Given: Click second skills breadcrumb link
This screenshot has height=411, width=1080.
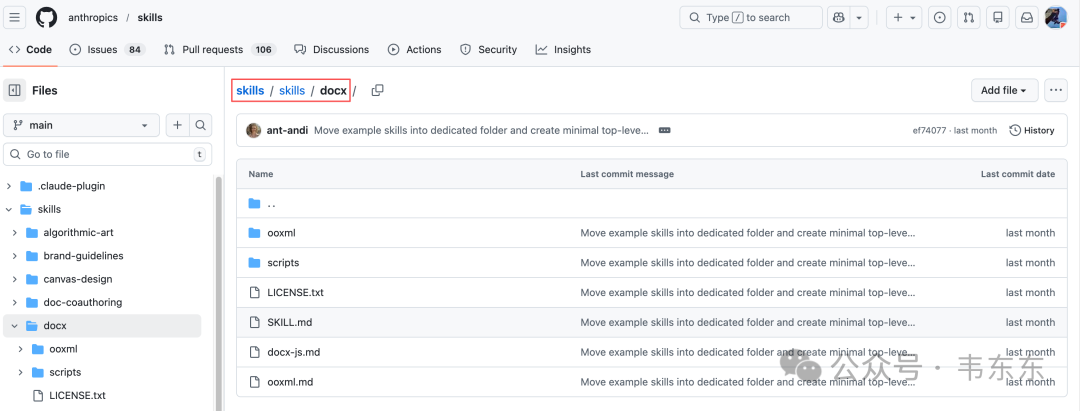Looking at the screenshot, I should (x=292, y=90).
